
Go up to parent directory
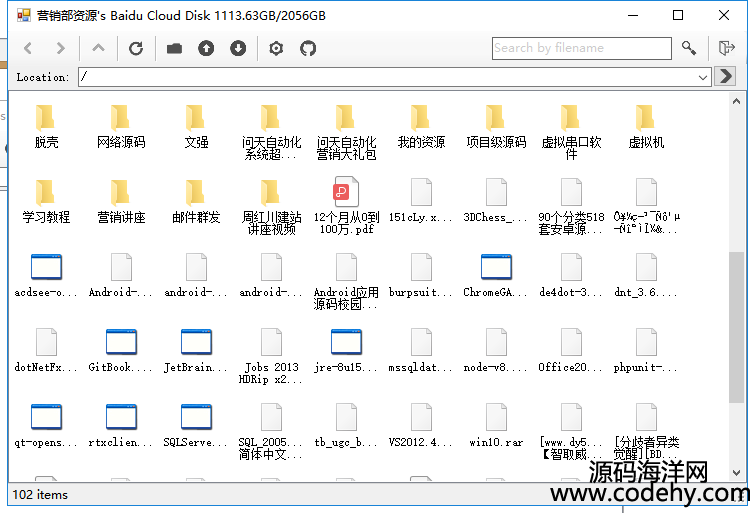98,48
